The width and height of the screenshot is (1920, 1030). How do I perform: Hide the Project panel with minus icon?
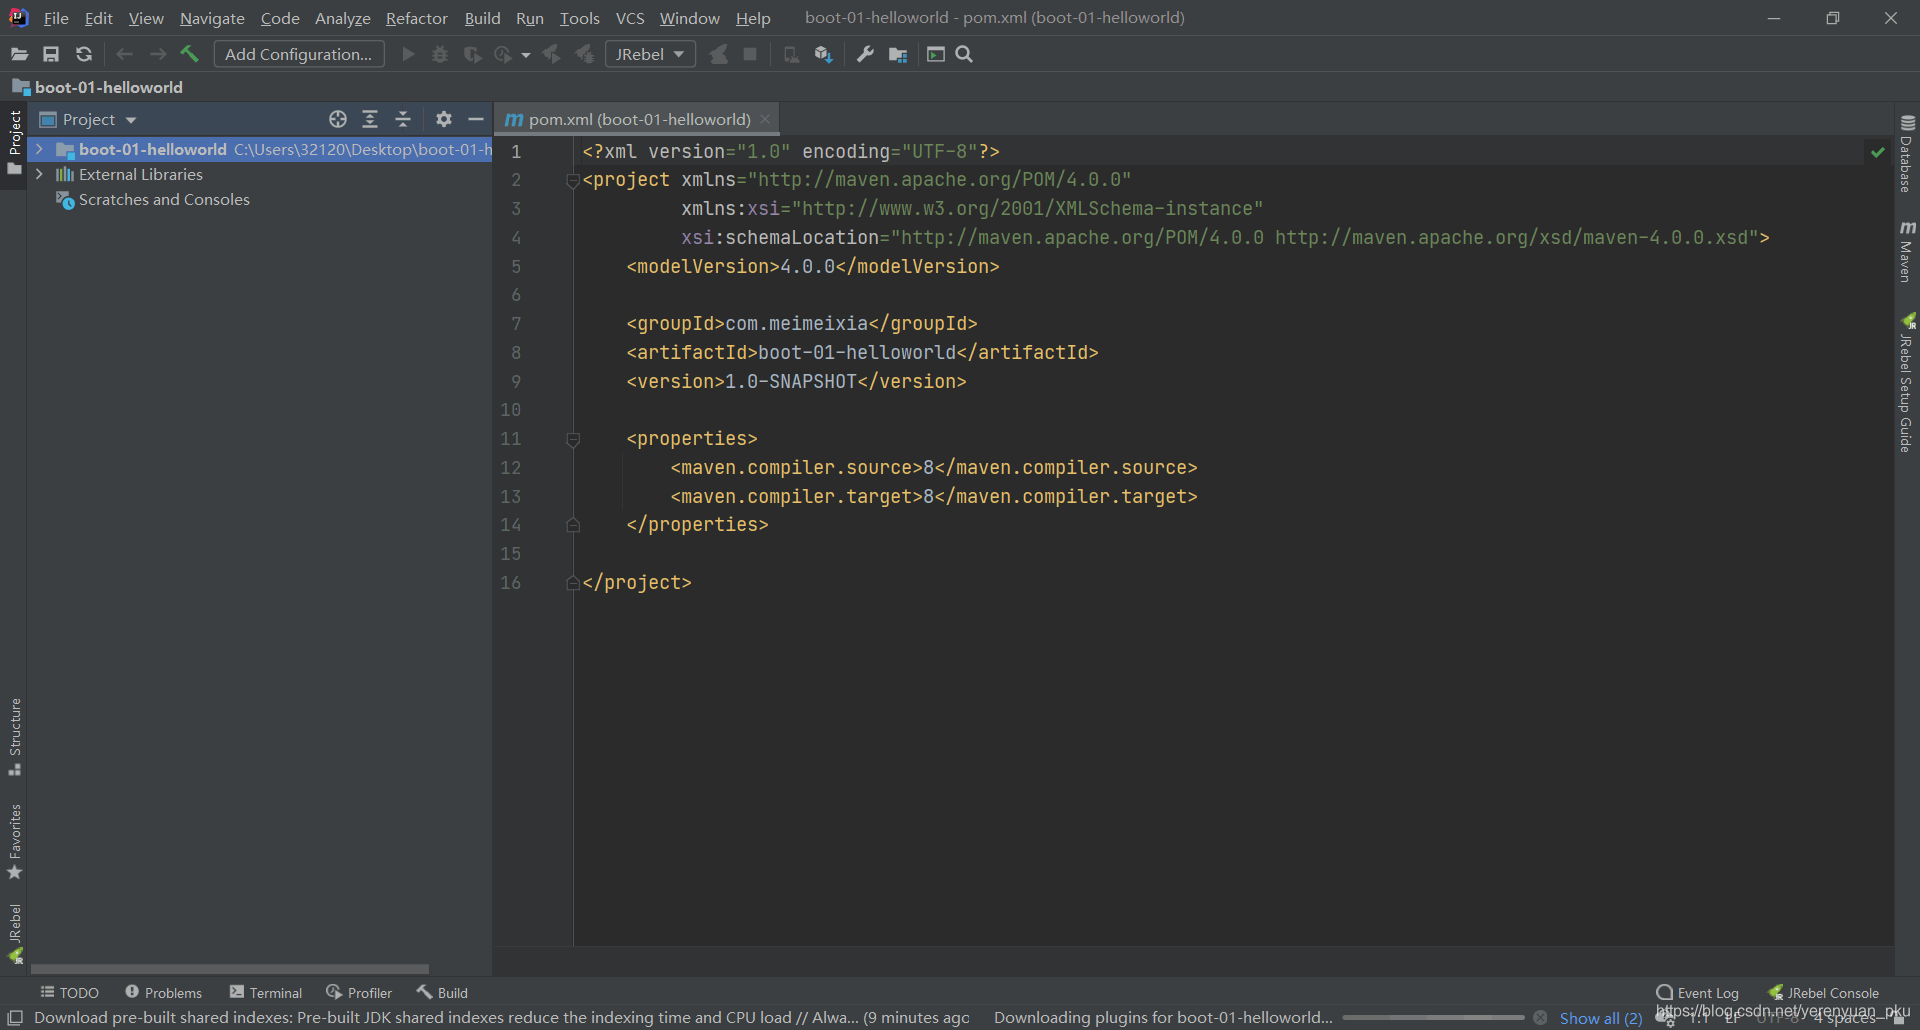point(476,119)
